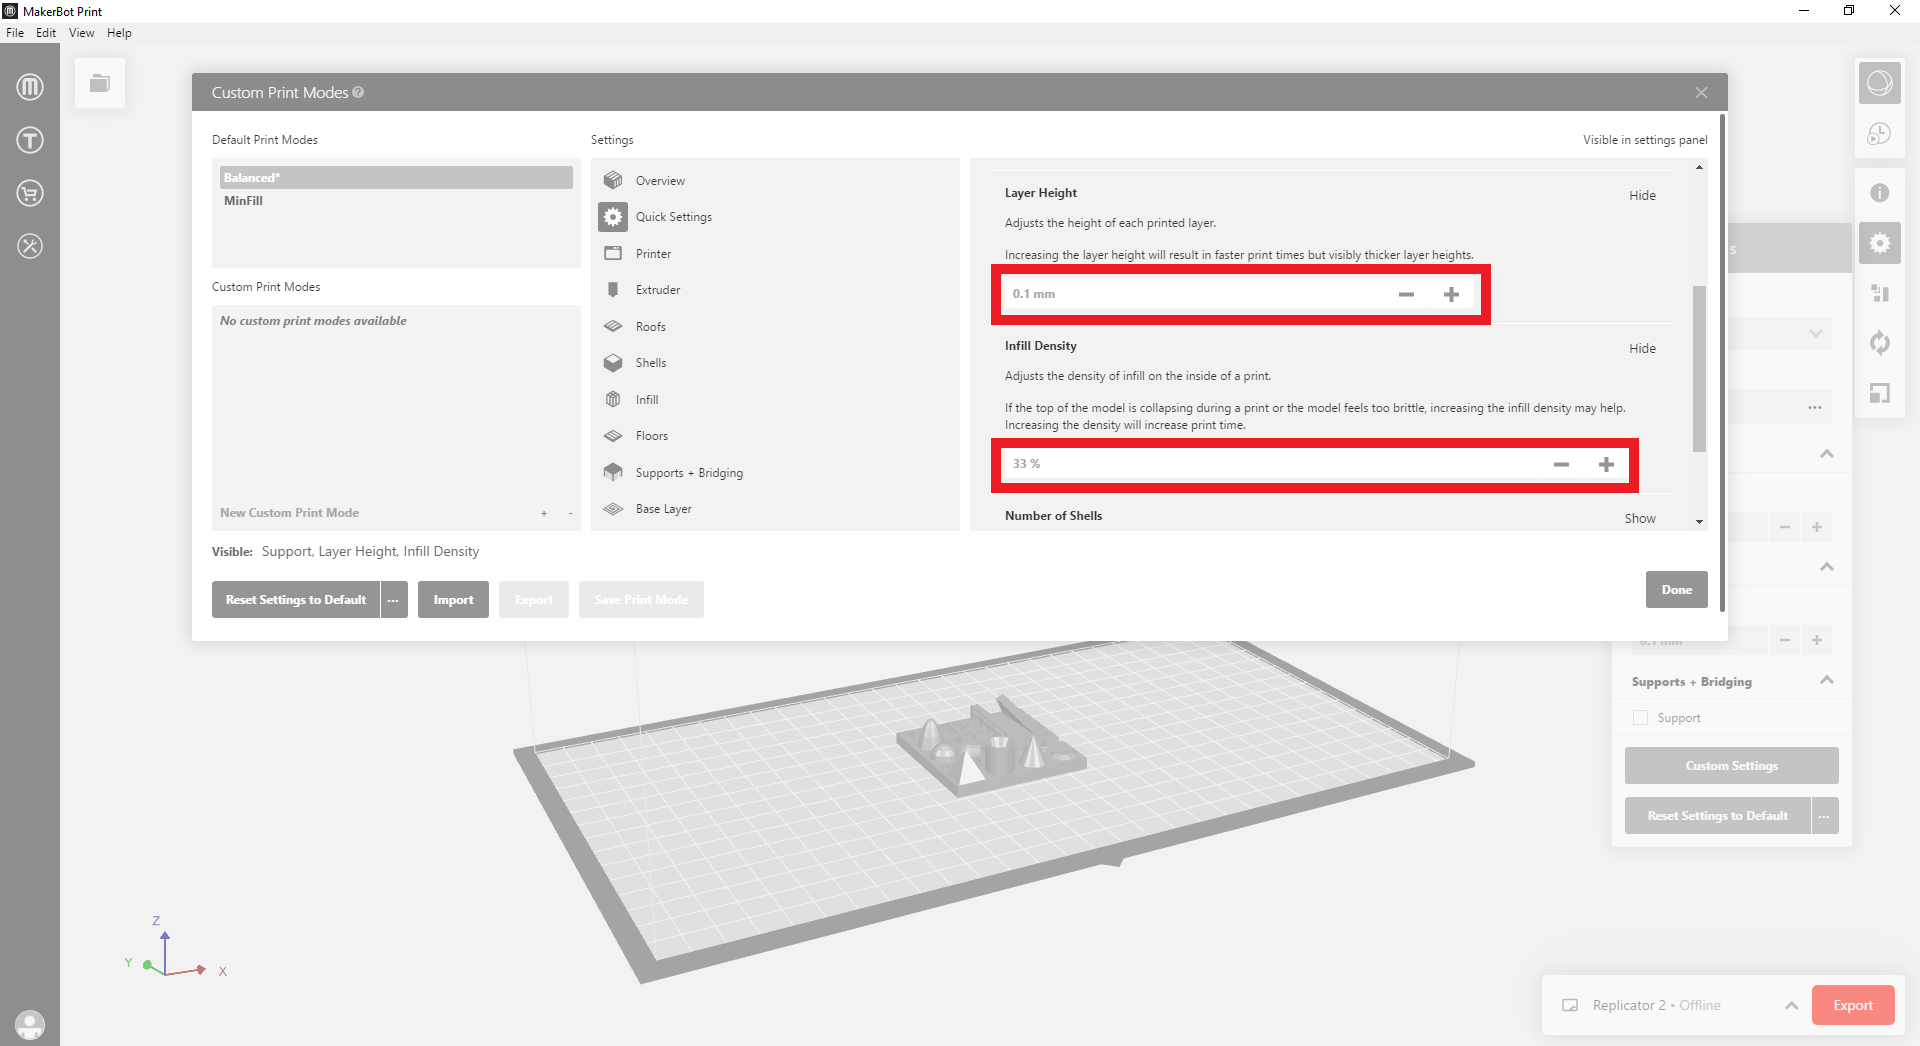Viewport: 1920px width, 1046px height.
Task: Select the Balanced* default print mode
Action: coord(396,178)
